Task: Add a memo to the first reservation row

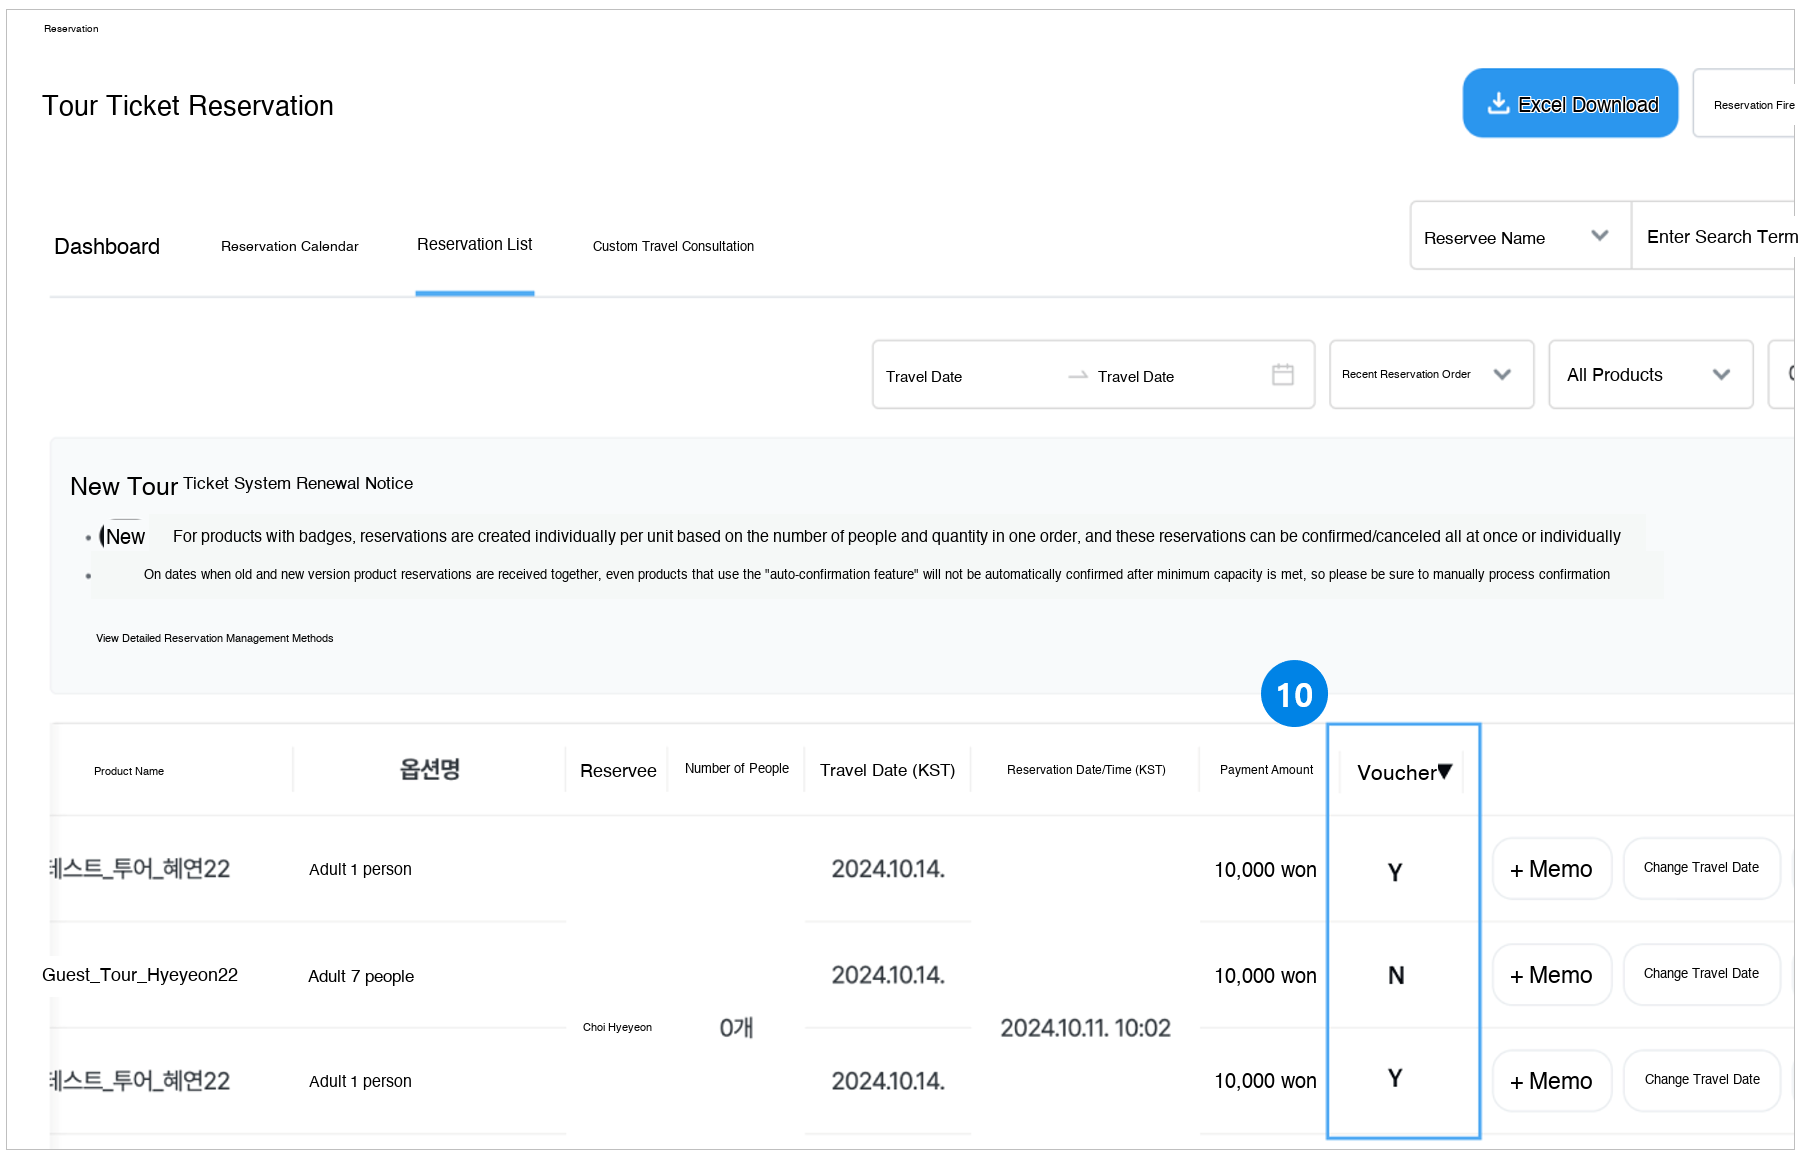Action: (1551, 869)
